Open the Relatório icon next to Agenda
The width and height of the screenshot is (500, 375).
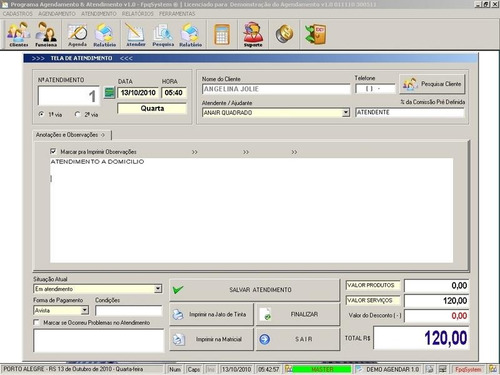pos(105,34)
